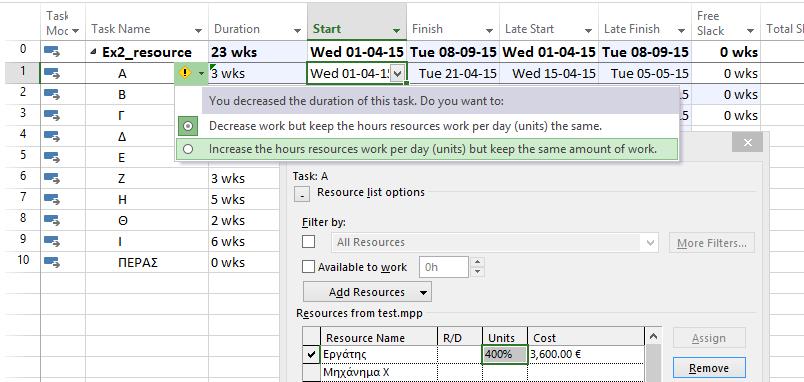Open the Start date picker dropdown for task A
Viewport: 804px width, 382px height.
pos(396,74)
